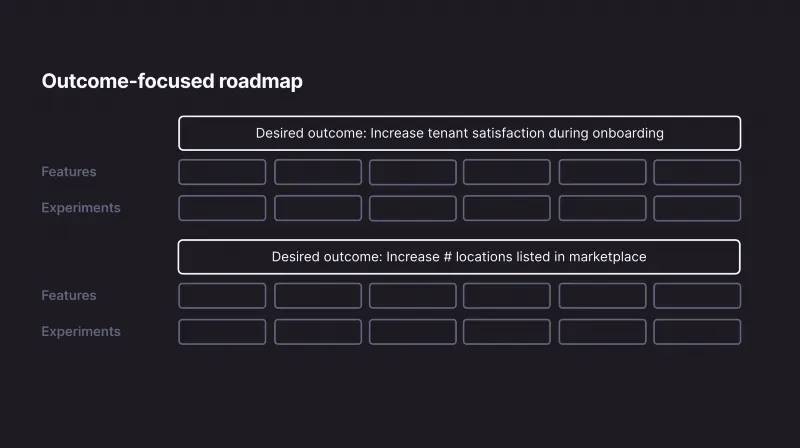Image resolution: width=800 pixels, height=448 pixels.
Task: Click the "Outcome-focused roadmap" title
Action: 172,81
